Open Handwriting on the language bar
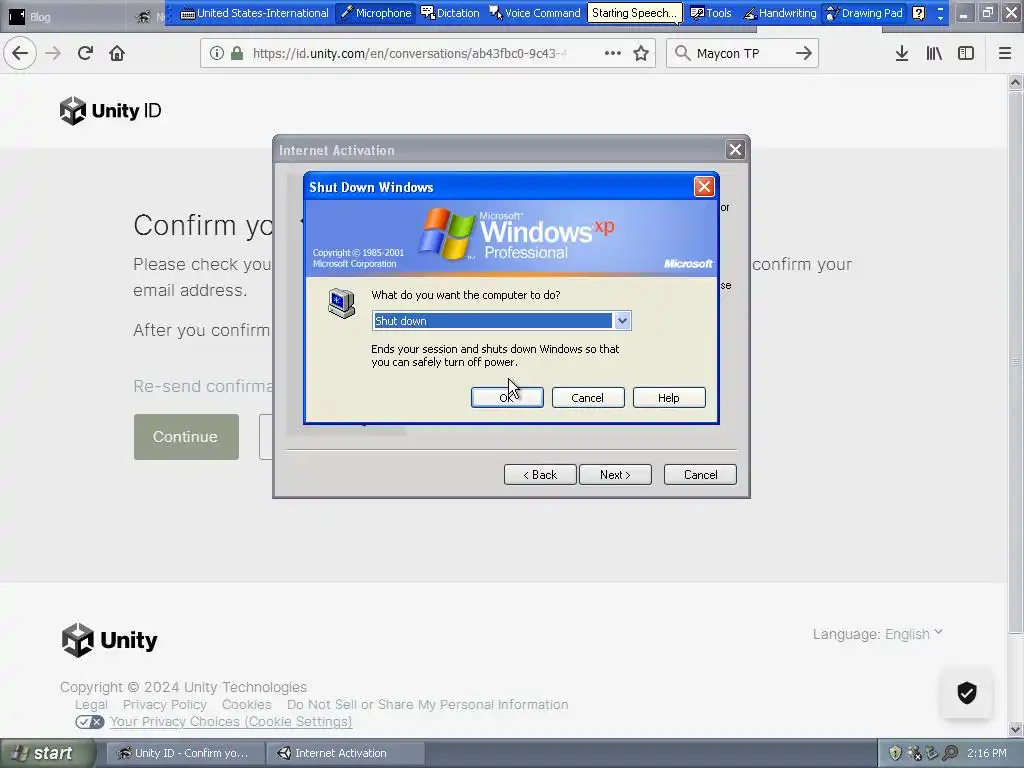Image resolution: width=1024 pixels, height=768 pixels. 780,13
